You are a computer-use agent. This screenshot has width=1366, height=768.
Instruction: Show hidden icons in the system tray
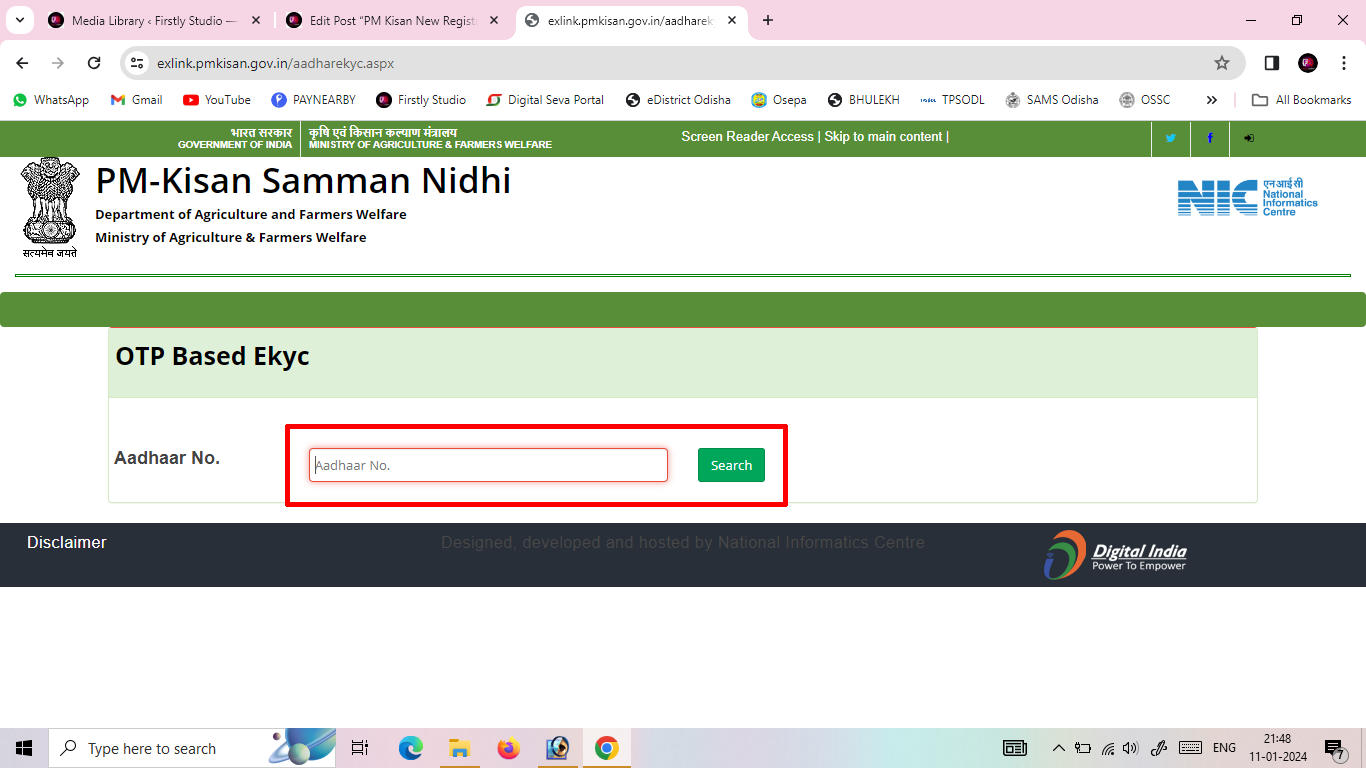coord(1058,747)
